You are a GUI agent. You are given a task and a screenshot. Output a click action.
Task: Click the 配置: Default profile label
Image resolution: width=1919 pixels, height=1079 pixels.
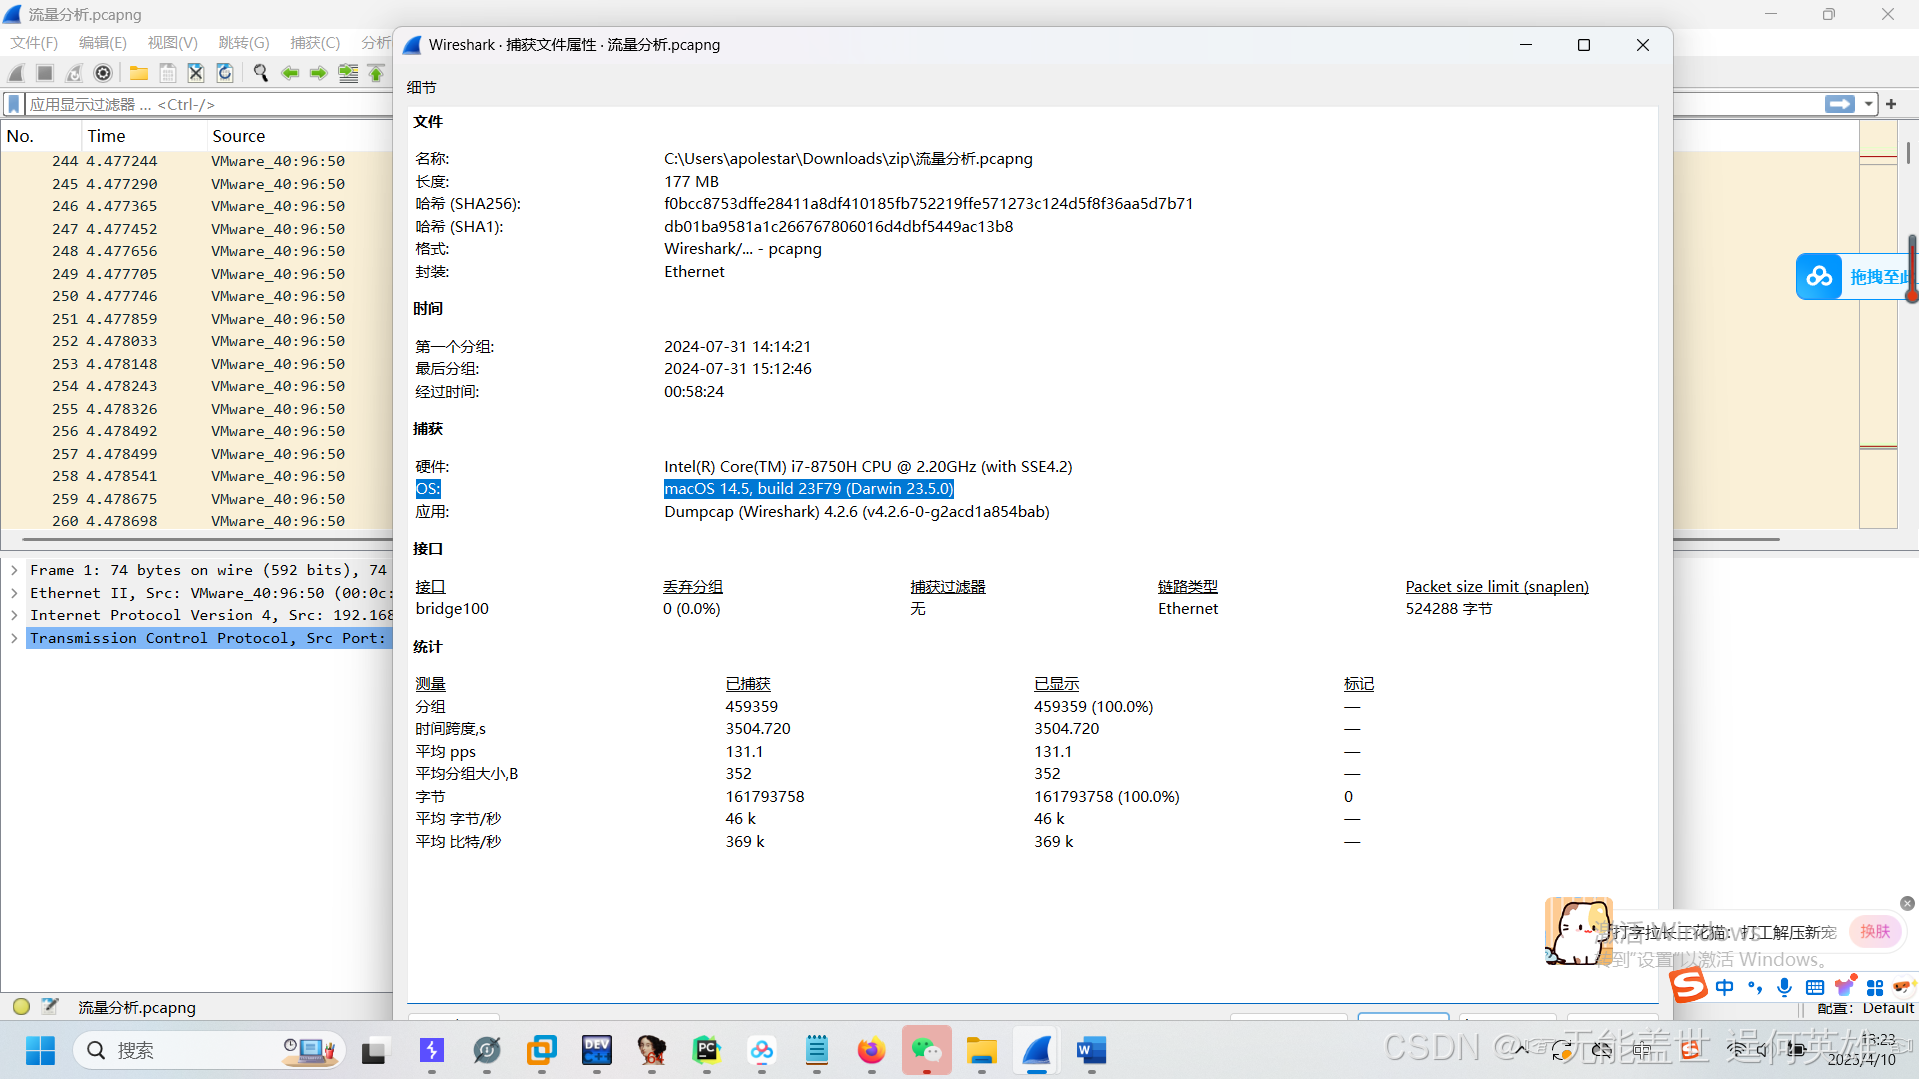[1865, 1008]
